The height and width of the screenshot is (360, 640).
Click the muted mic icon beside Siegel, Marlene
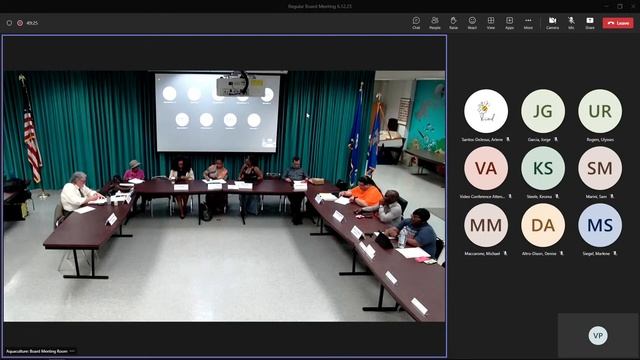tap(615, 253)
